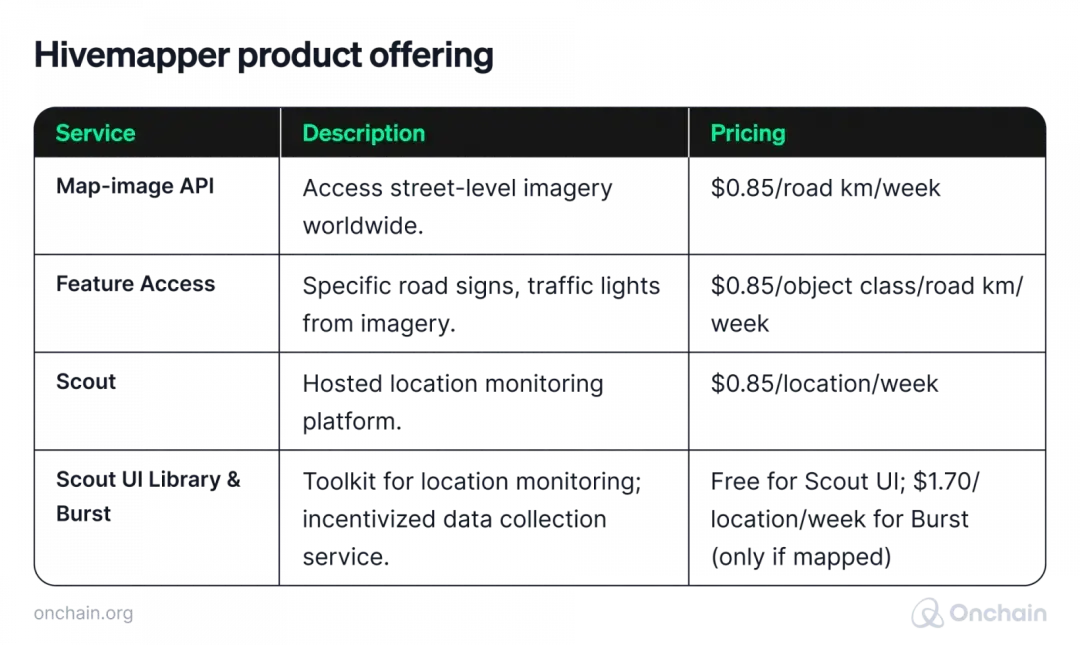Click the blurred watermark logo in the corner
This screenshot has width=1080, height=645.
pos(974,610)
